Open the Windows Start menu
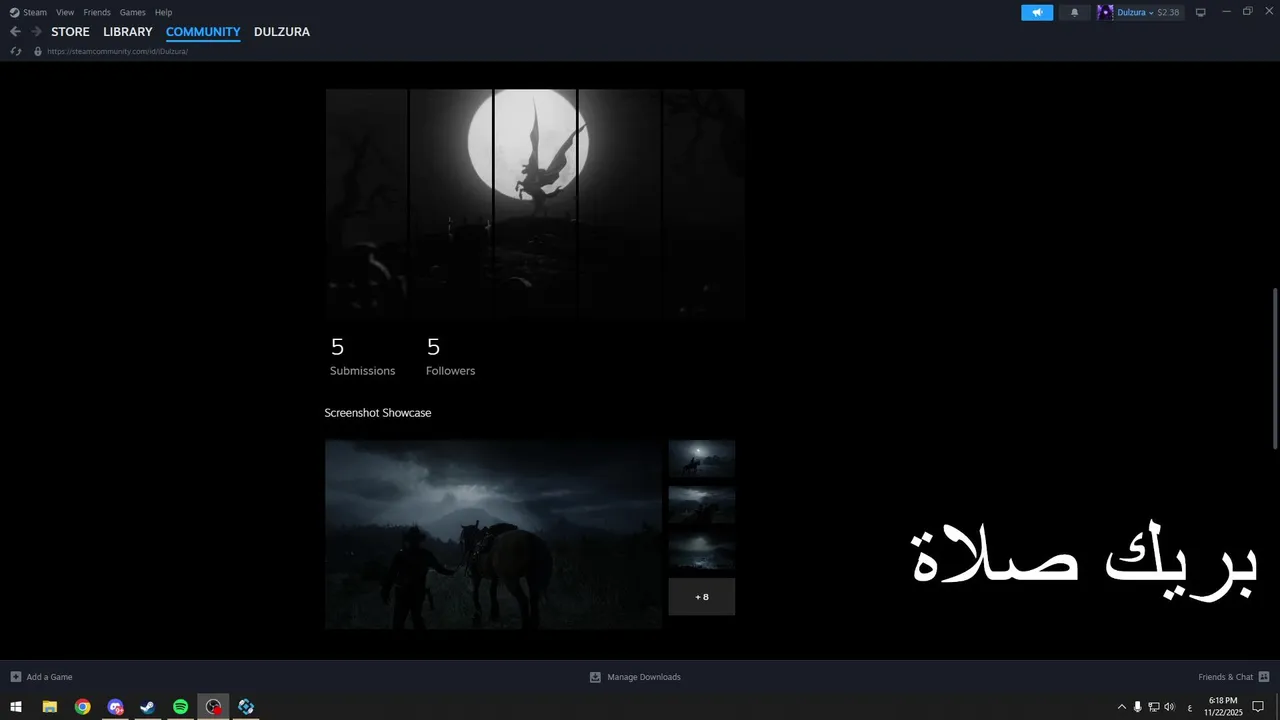This screenshot has height=720, width=1280. click(16, 707)
